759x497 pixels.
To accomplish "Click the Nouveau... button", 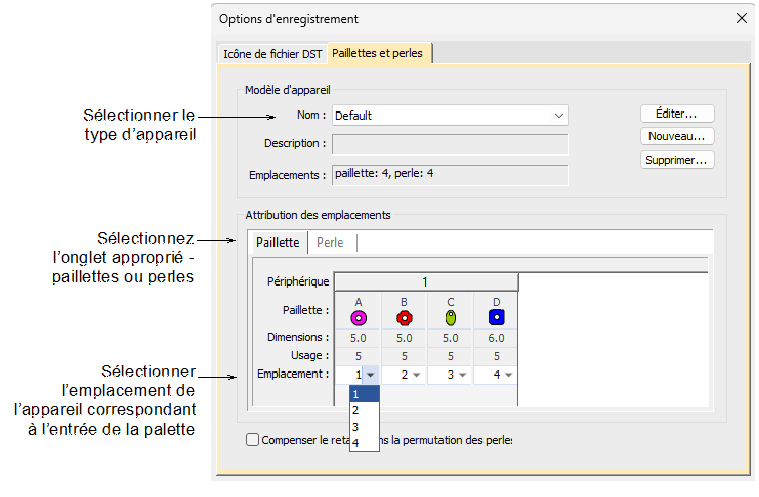I will (677, 136).
